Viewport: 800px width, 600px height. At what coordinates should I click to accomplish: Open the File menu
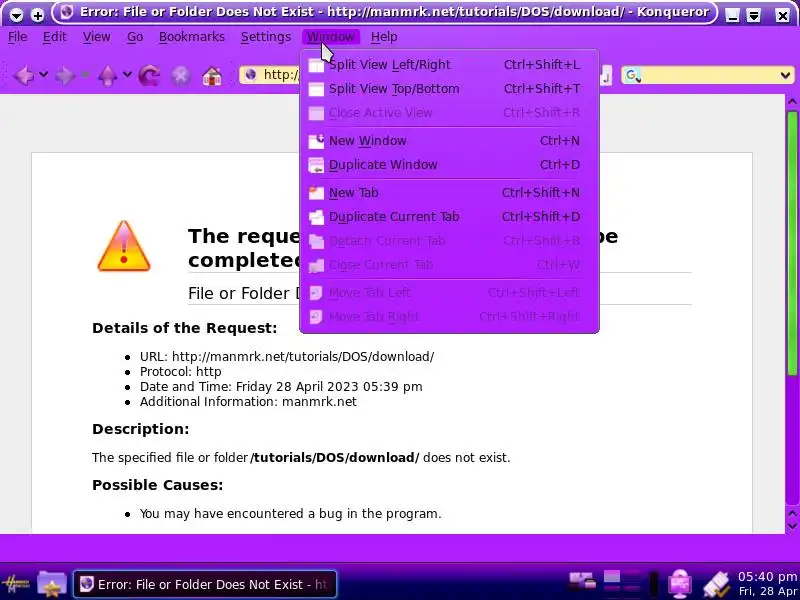point(17,37)
